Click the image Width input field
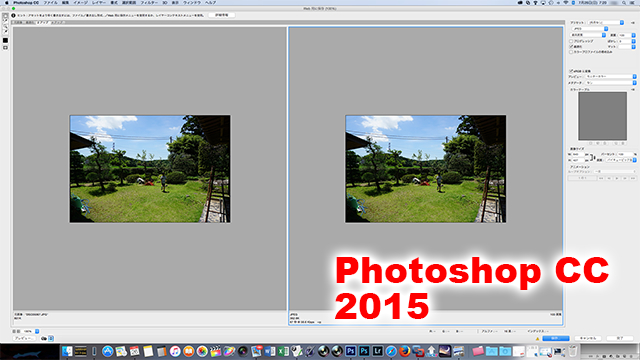This screenshot has height=360, width=640. (578, 154)
